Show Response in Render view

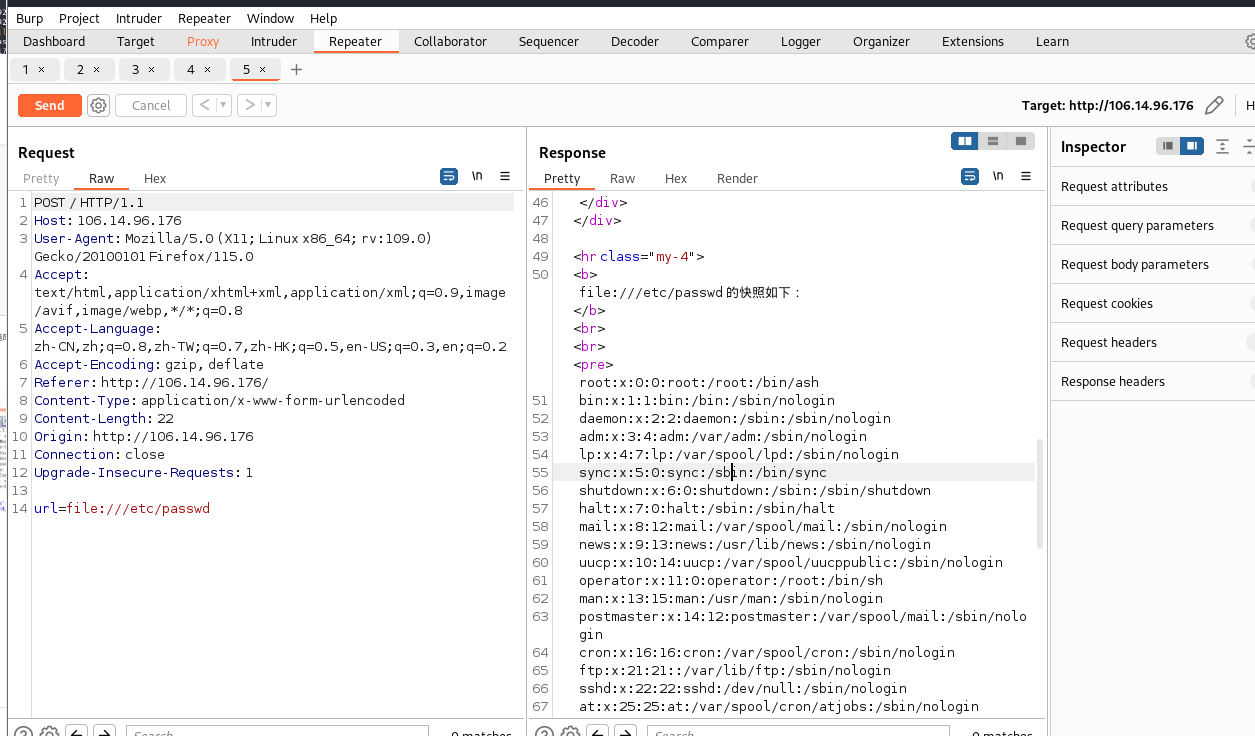tap(737, 178)
